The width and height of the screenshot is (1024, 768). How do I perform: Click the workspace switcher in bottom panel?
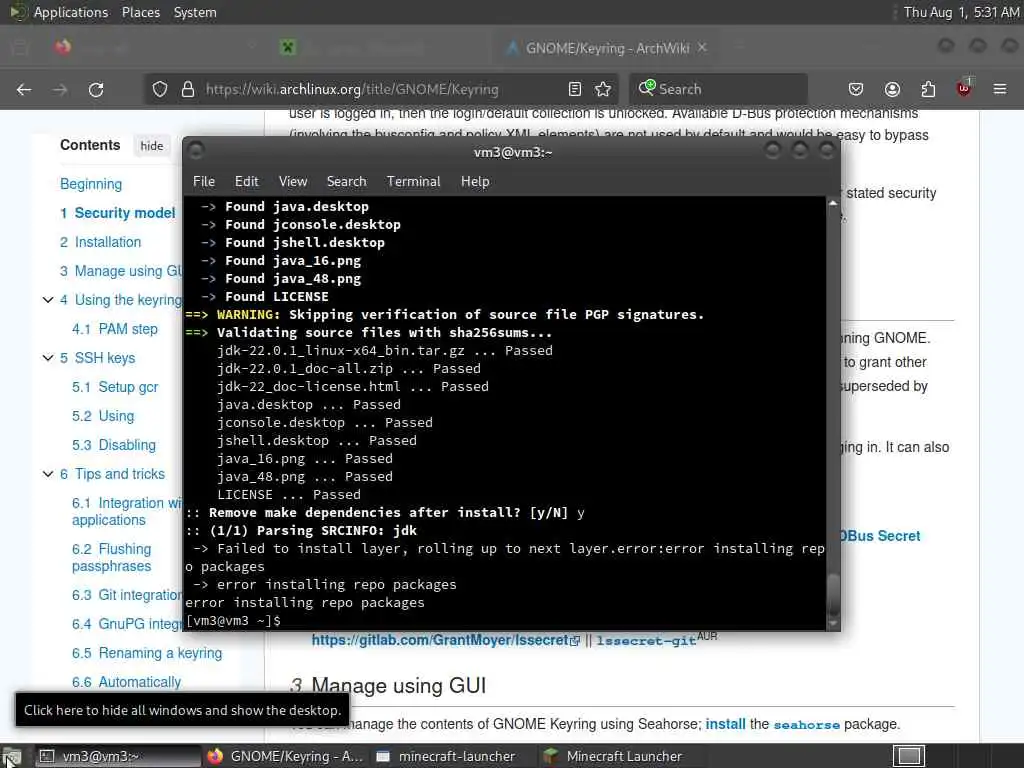[909, 756]
